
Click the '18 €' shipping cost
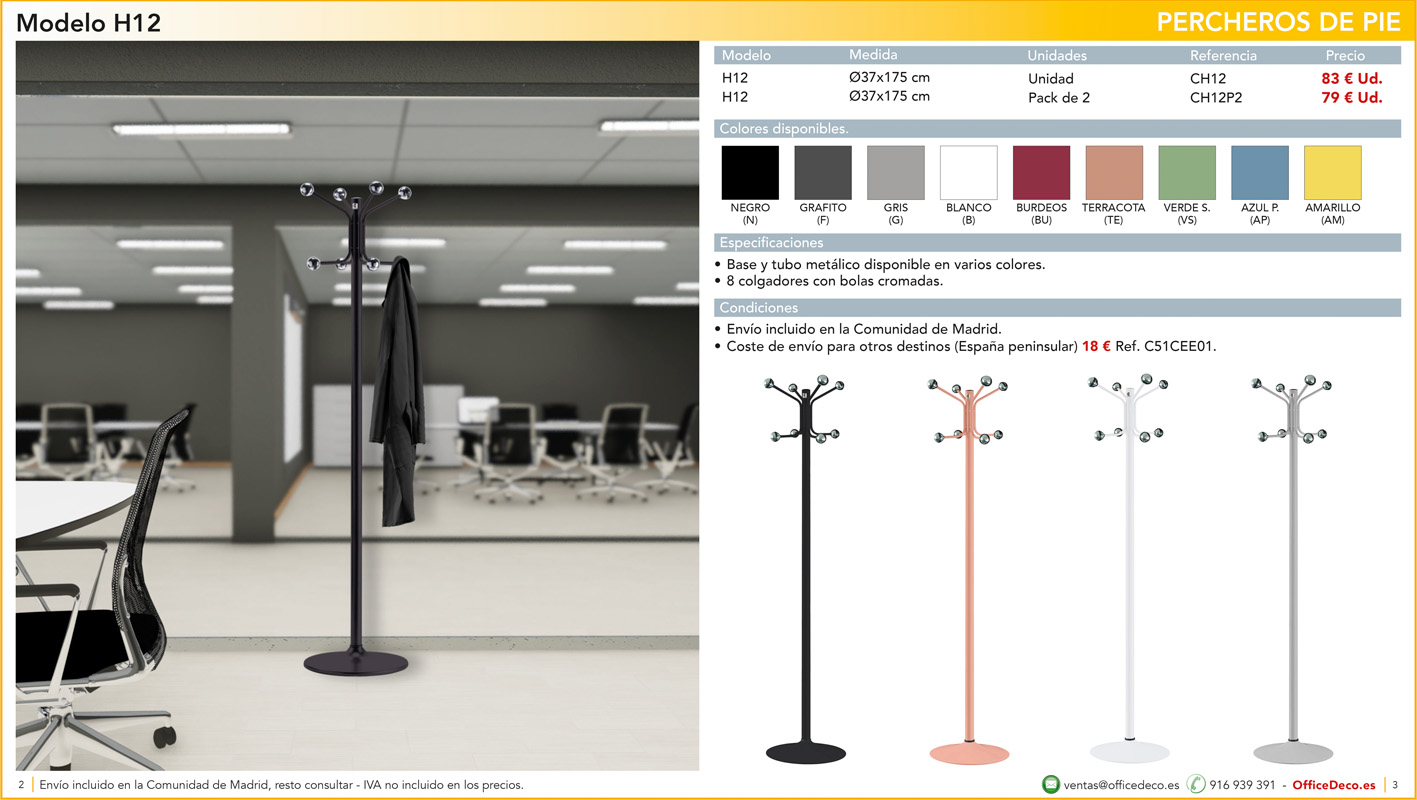tap(1096, 347)
